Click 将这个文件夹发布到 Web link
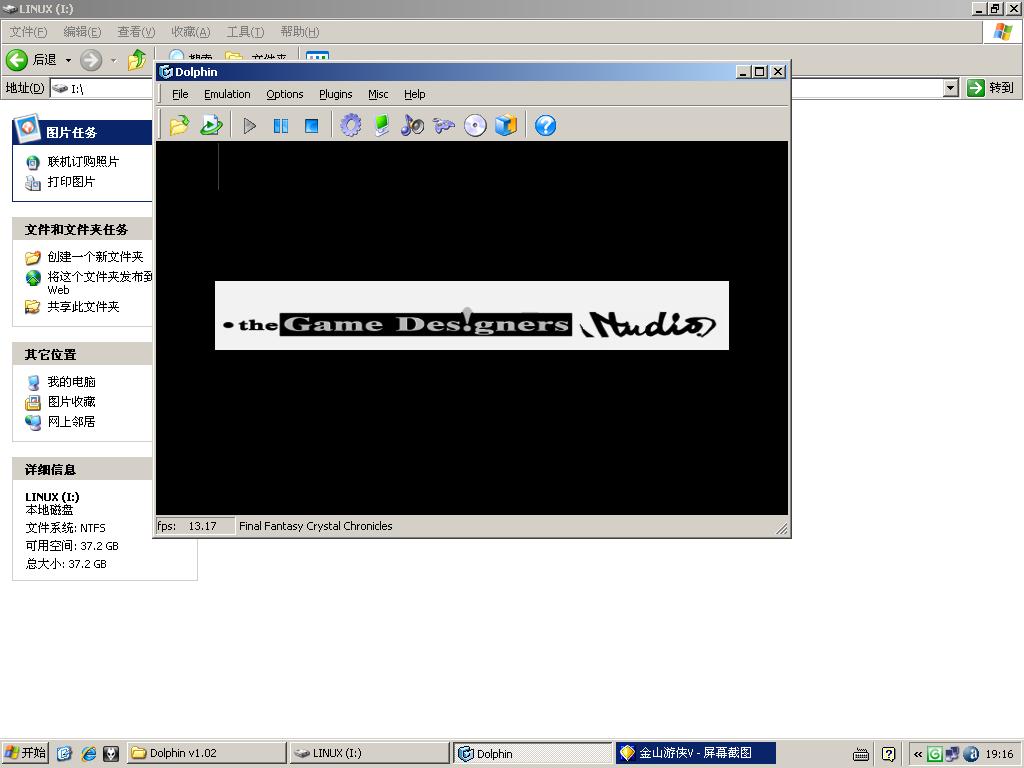This screenshot has height=768, width=1024. coord(100,283)
